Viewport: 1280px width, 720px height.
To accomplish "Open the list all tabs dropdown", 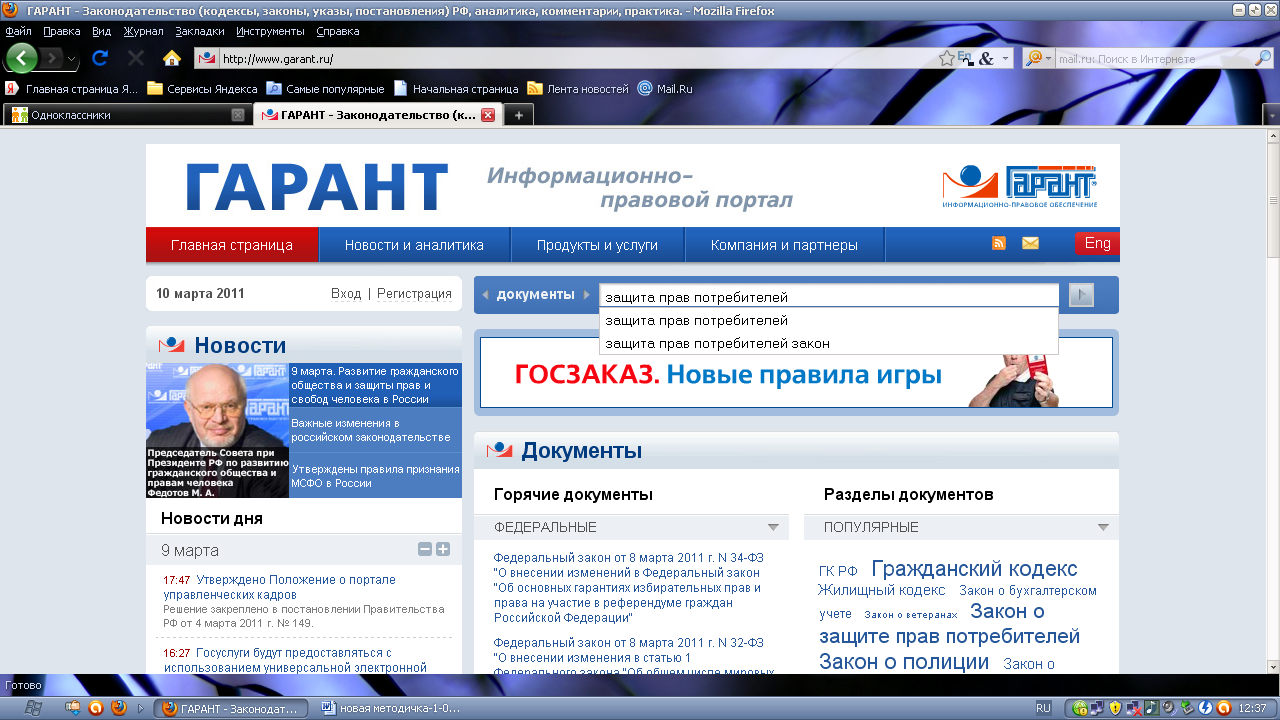I will 1271,115.
